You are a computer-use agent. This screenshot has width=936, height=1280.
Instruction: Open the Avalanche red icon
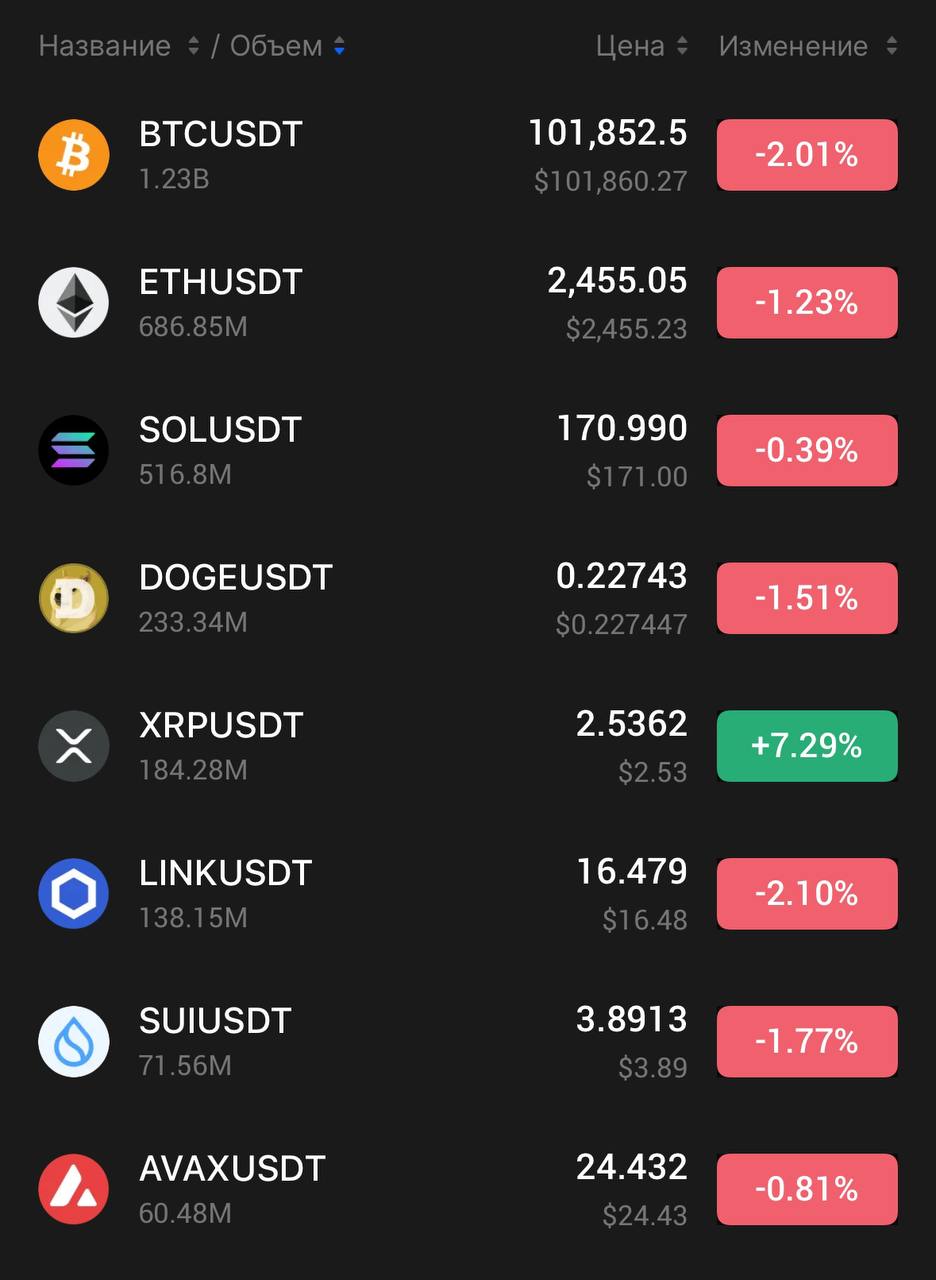(73, 1189)
